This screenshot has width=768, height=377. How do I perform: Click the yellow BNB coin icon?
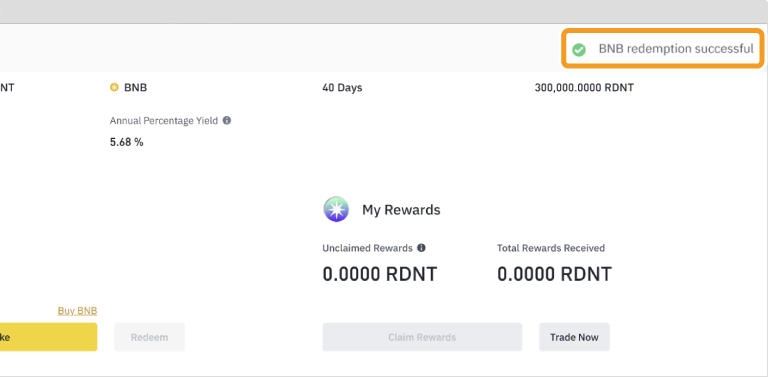[114, 88]
